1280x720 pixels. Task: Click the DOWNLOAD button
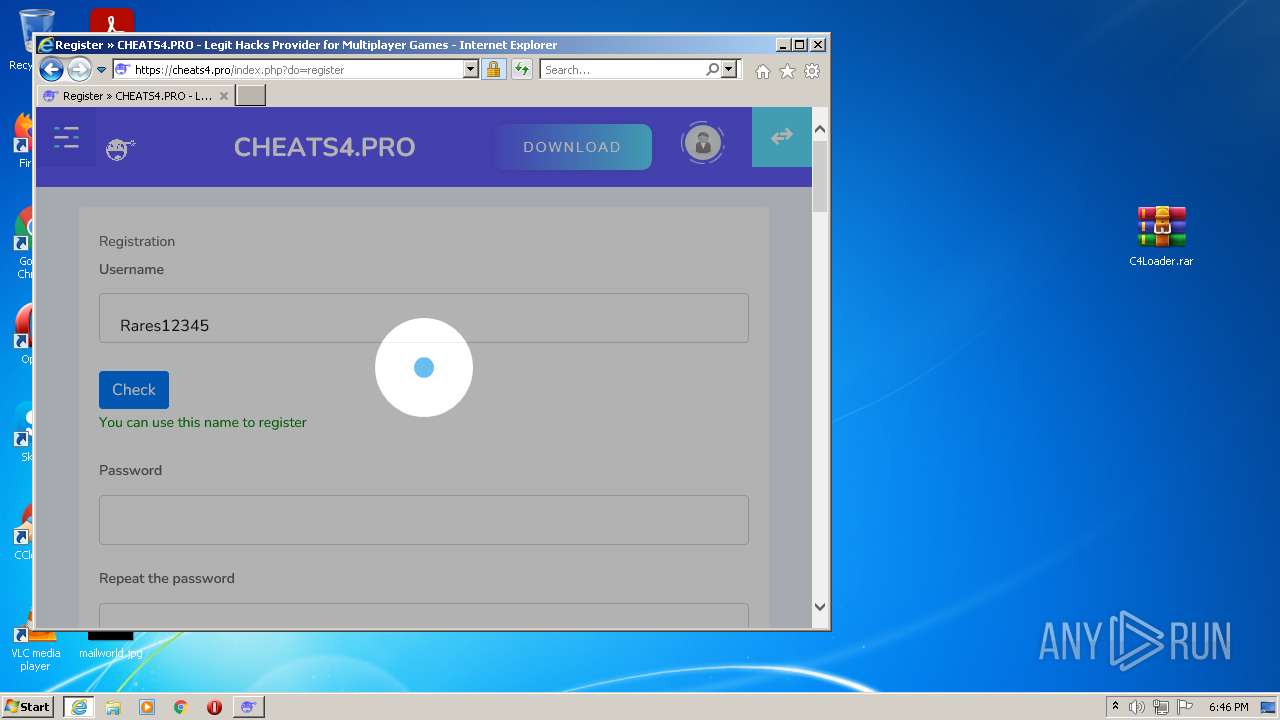(x=572, y=147)
